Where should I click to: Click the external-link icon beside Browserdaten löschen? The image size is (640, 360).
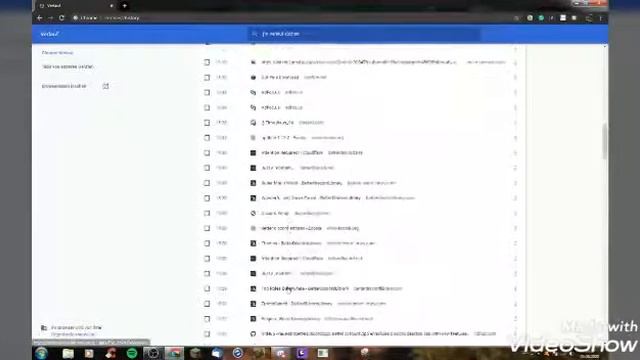pos(106,86)
